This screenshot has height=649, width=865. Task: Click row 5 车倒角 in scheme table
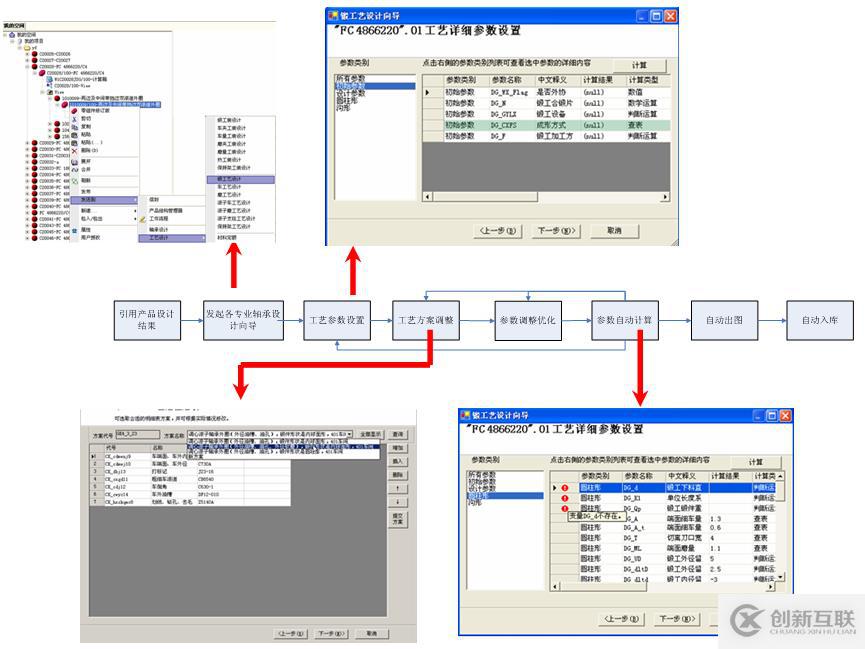[x=190, y=487]
